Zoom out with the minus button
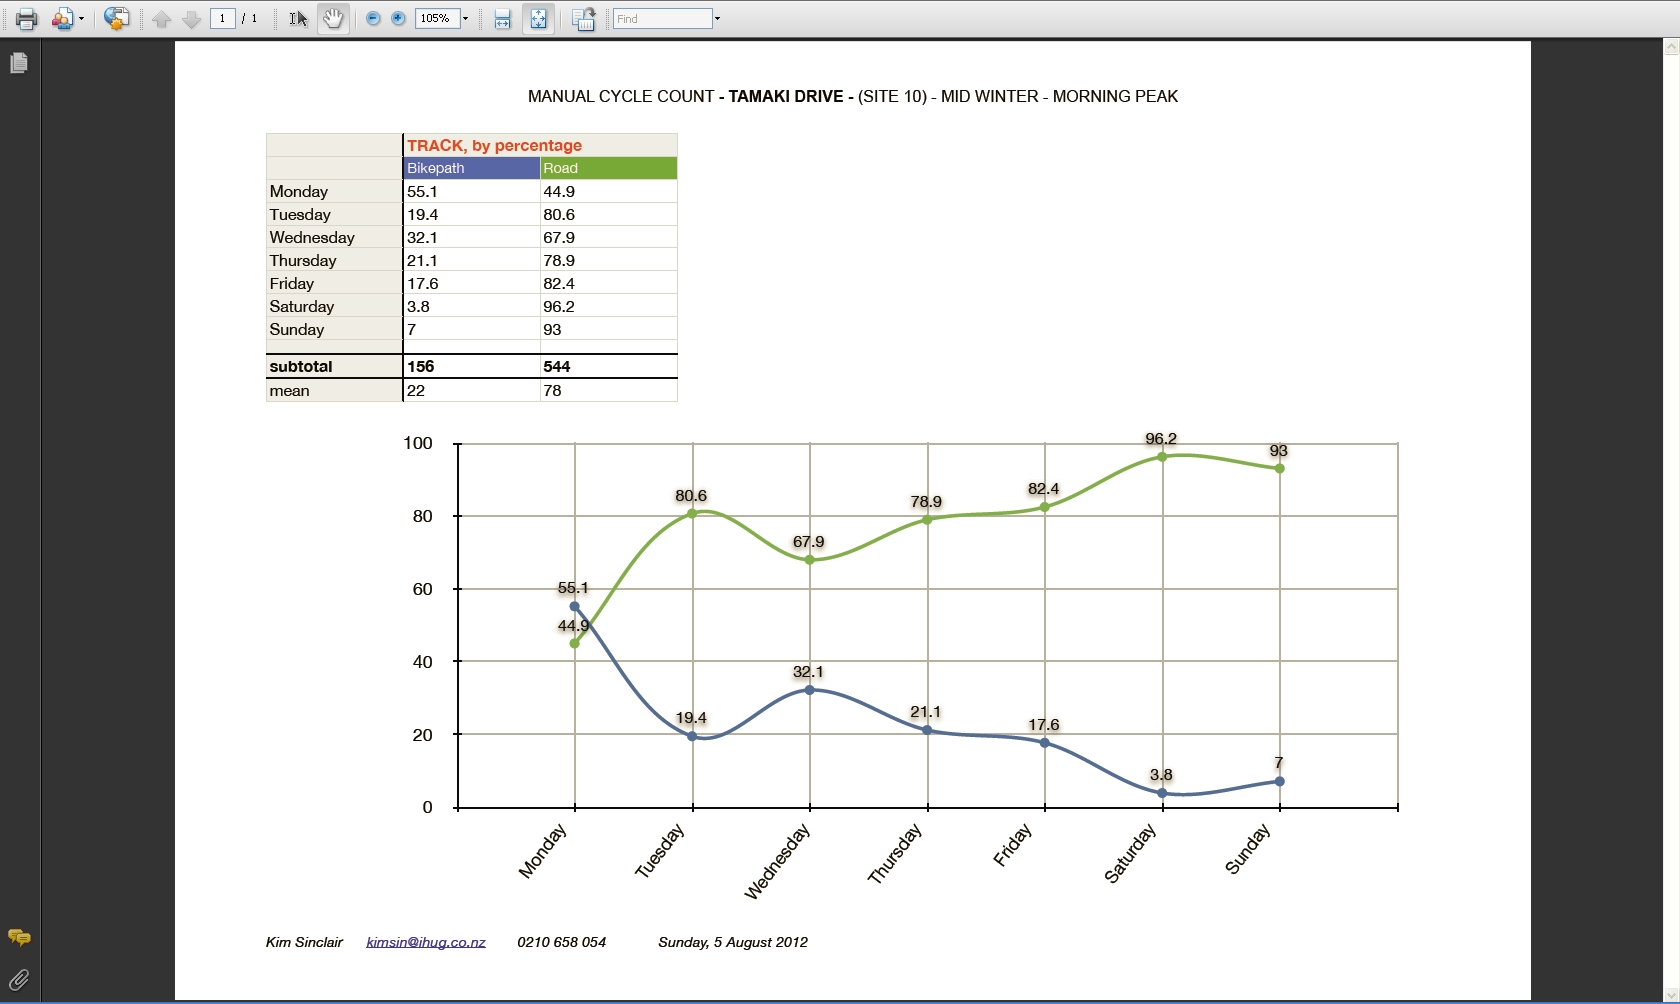The image size is (1680, 1004). pyautogui.click(x=373, y=19)
